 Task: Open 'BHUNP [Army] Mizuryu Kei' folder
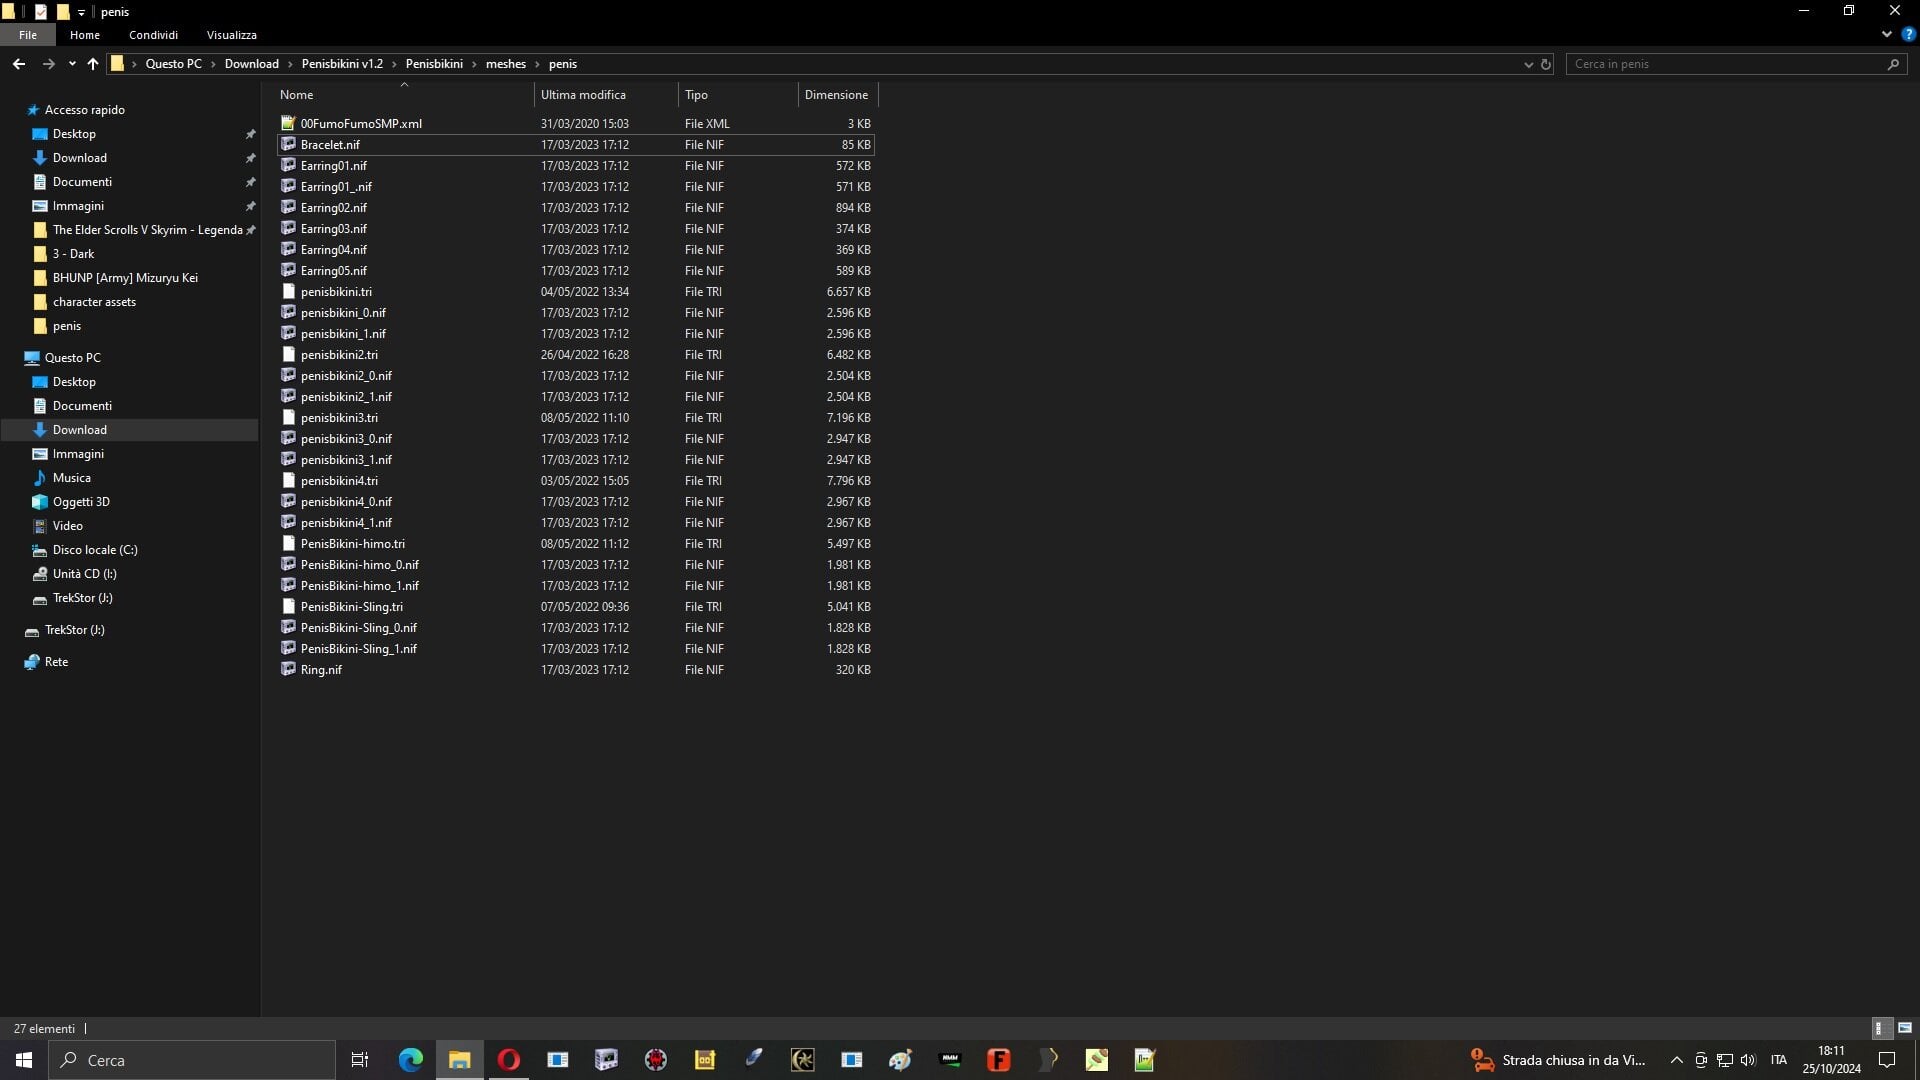pyautogui.click(x=125, y=278)
